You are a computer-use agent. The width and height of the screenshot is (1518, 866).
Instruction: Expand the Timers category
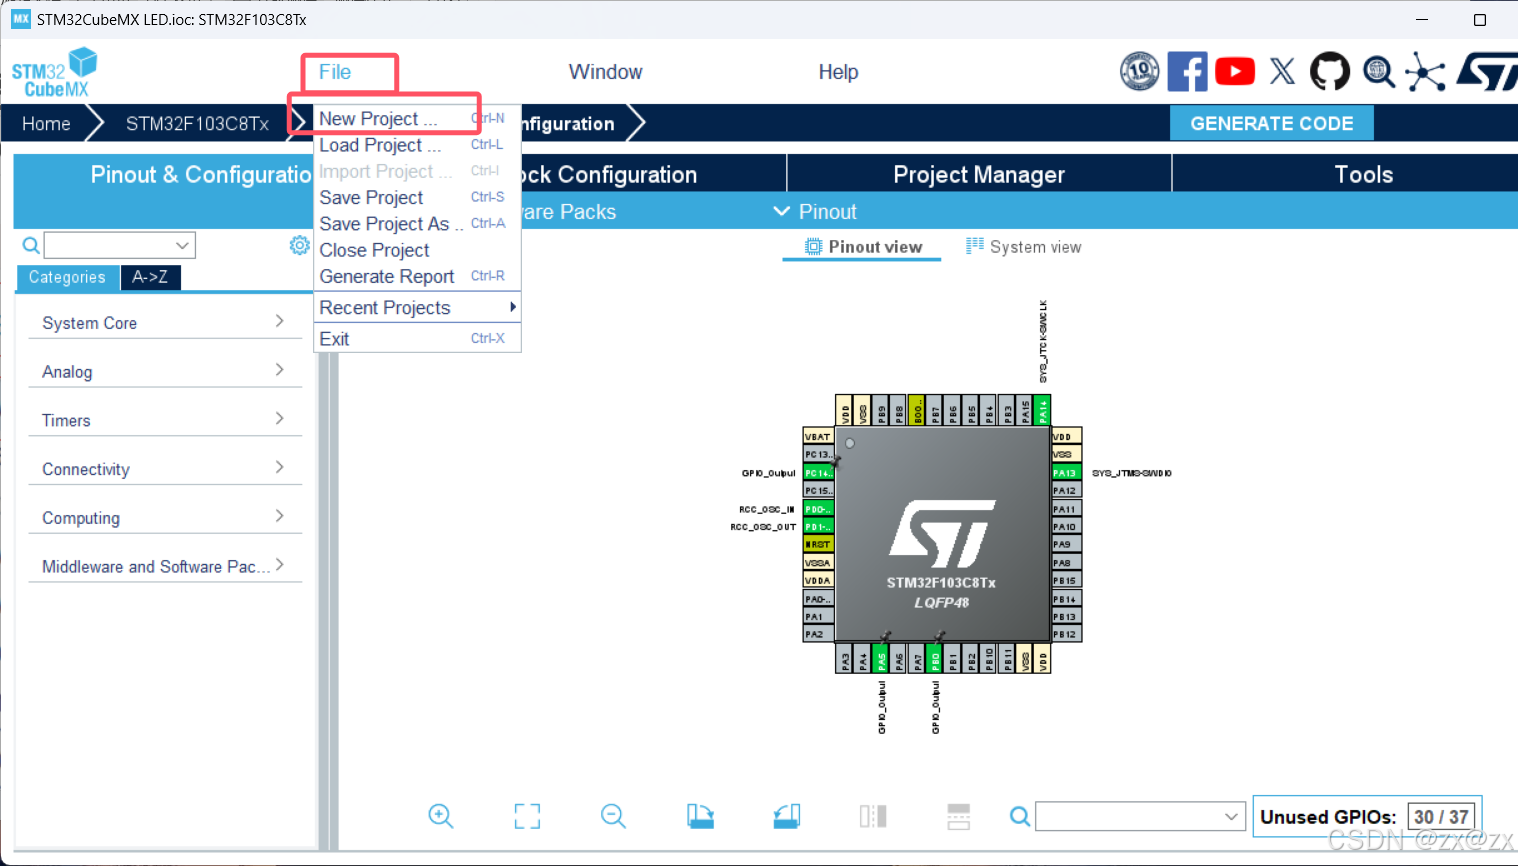[165, 420]
